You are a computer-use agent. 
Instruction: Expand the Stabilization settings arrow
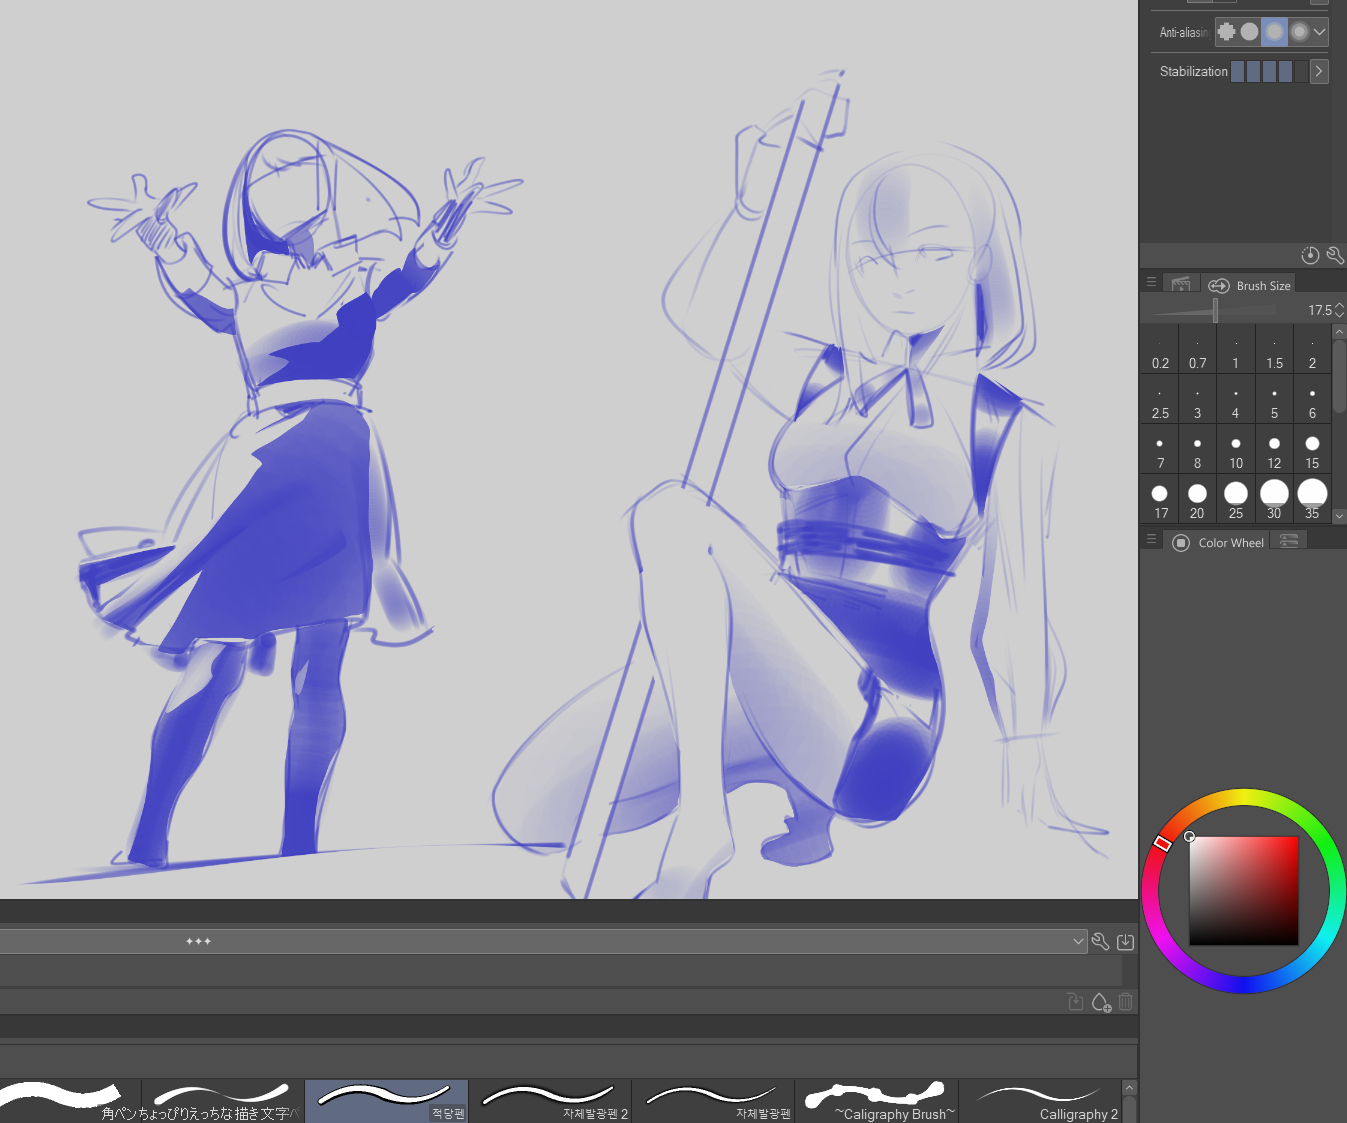point(1319,71)
